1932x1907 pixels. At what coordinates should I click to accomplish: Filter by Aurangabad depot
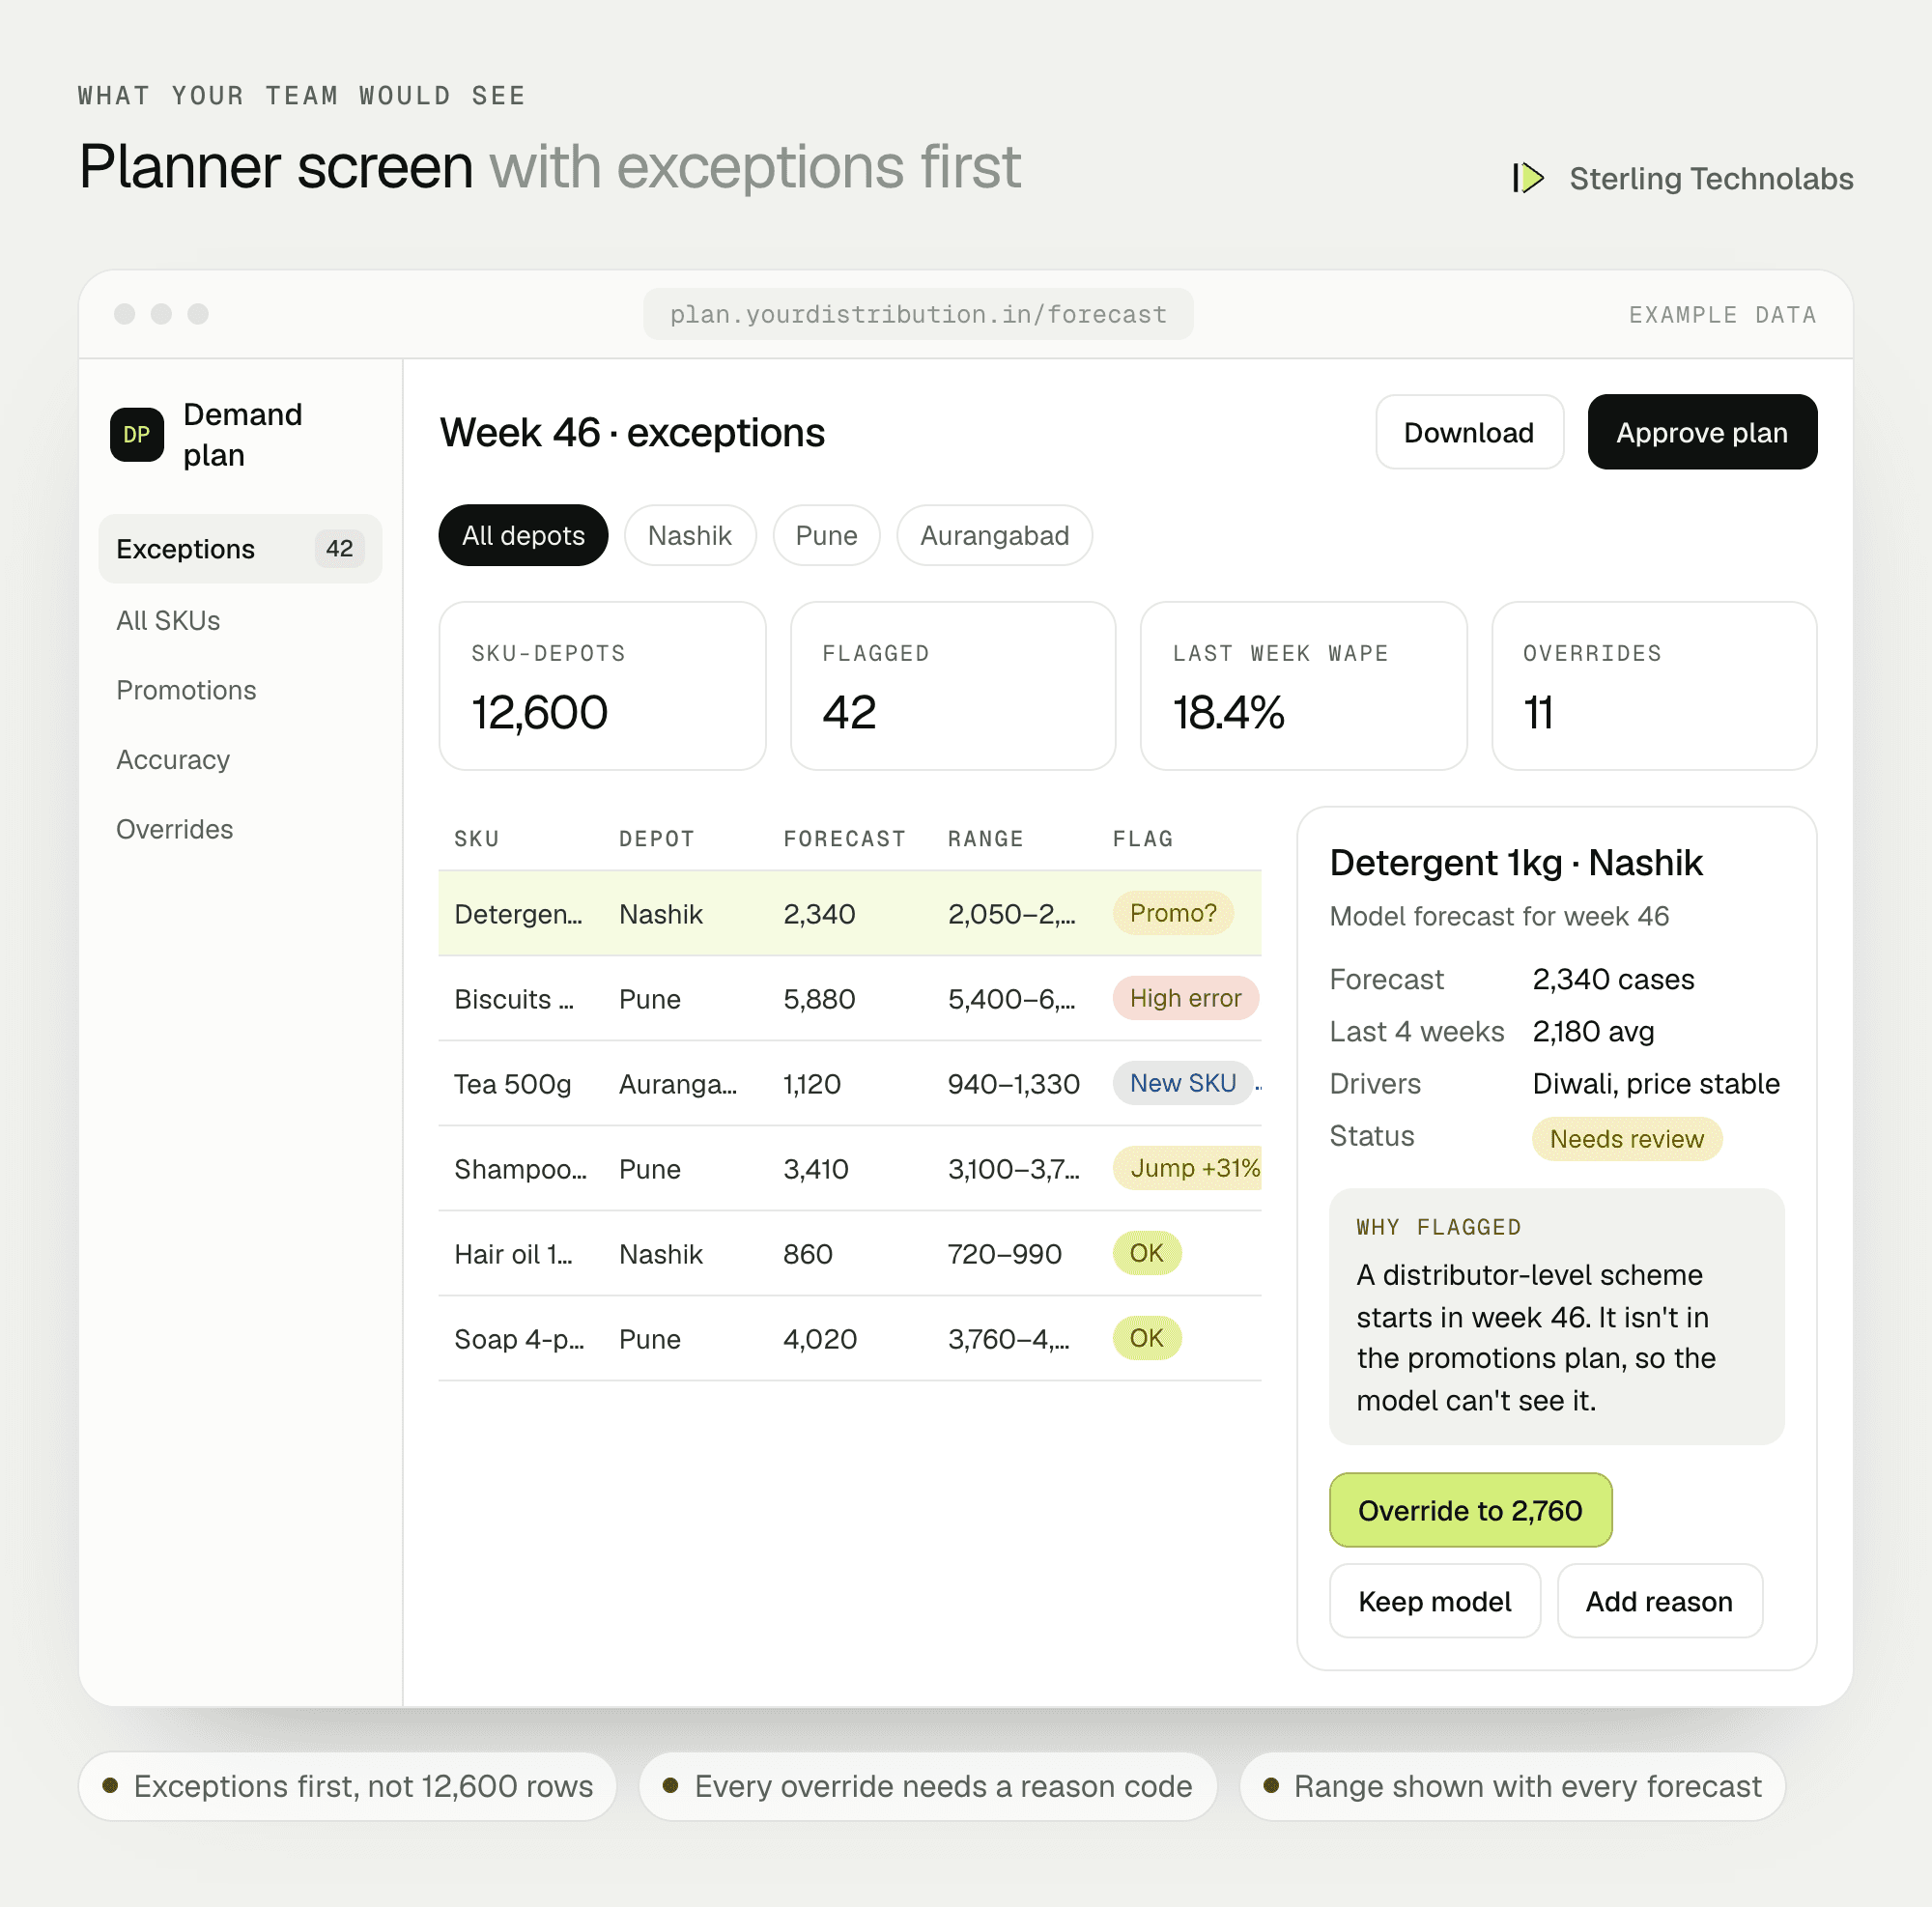pos(994,535)
